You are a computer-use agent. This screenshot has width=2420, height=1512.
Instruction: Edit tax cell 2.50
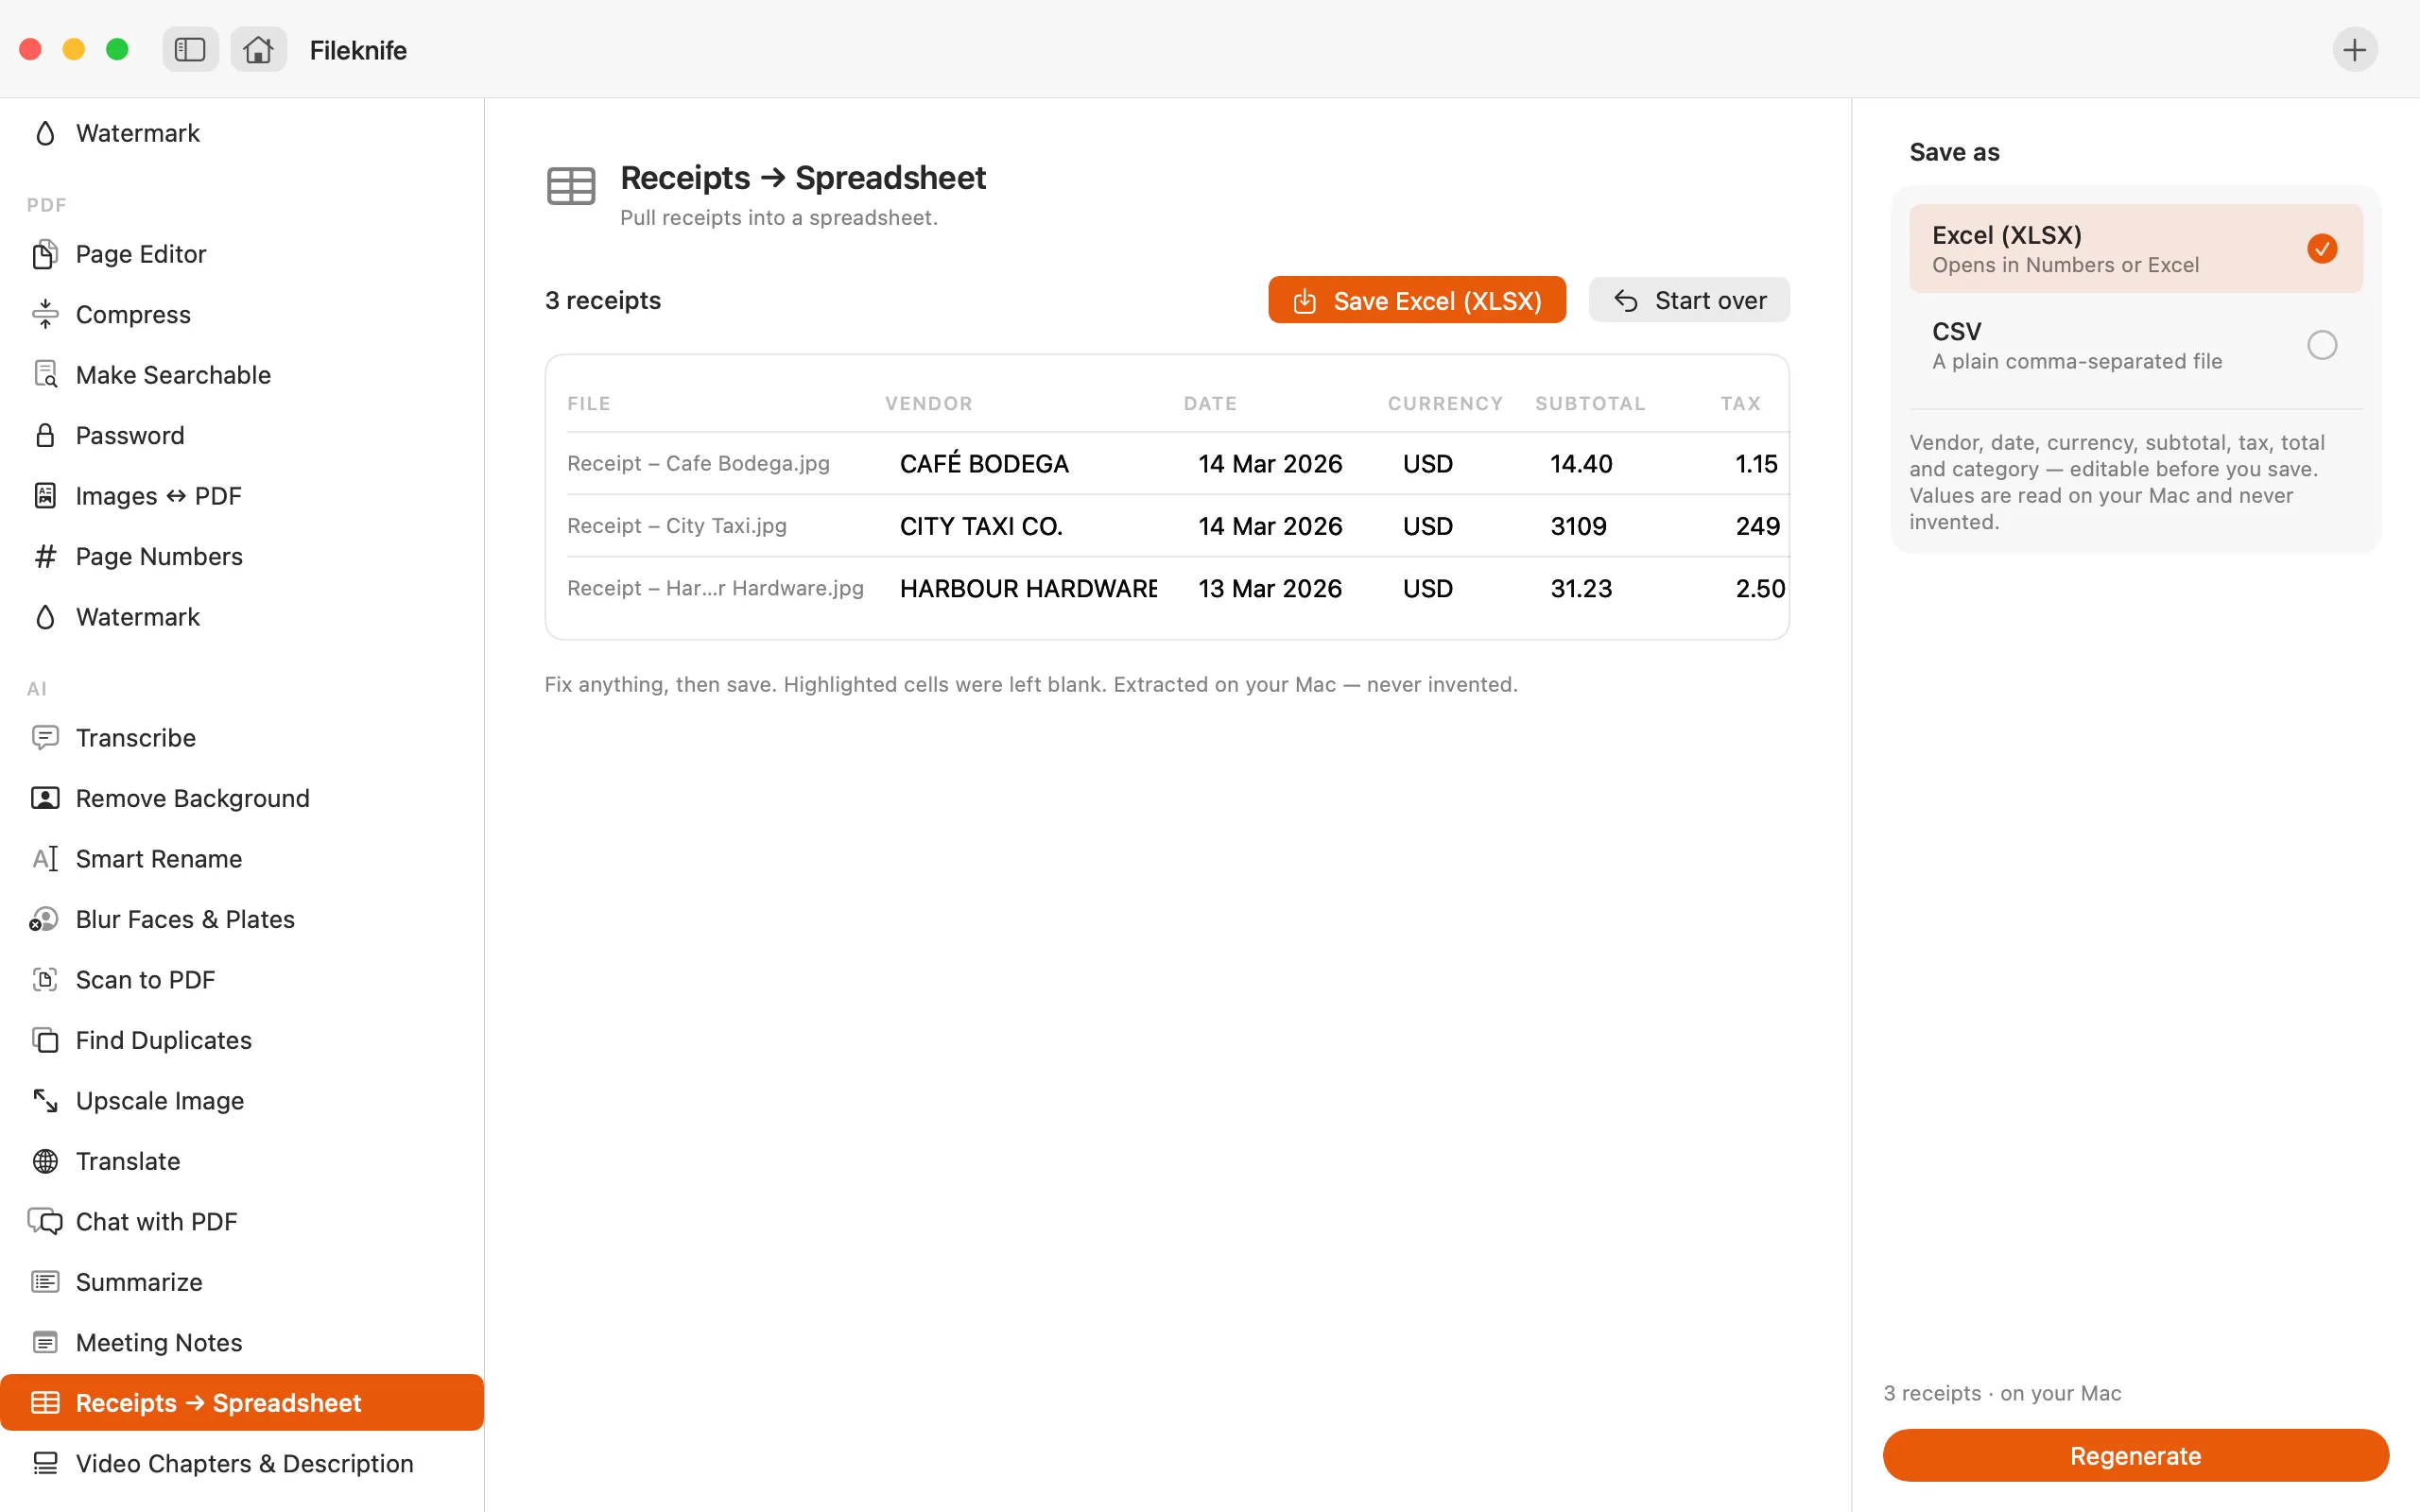point(1760,589)
